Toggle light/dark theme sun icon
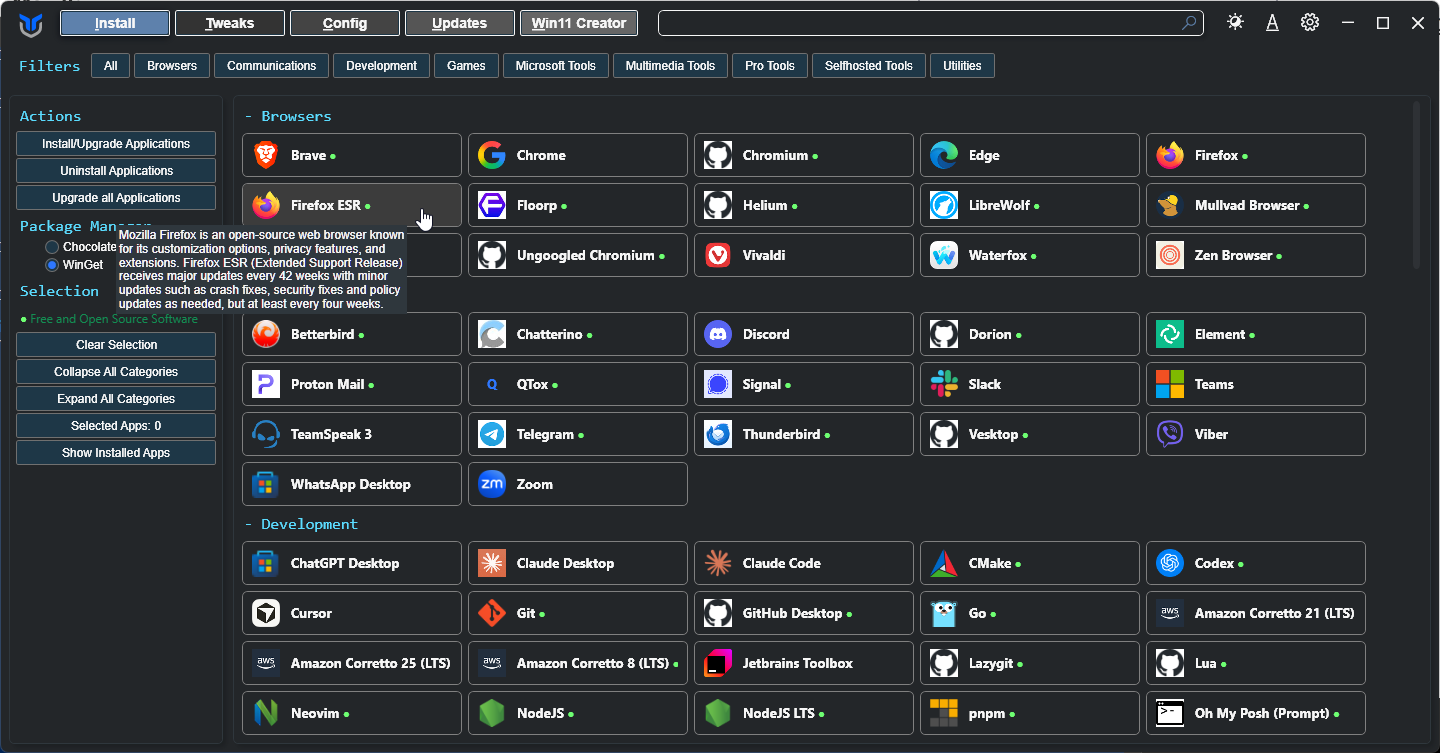Viewport: 1440px width, 753px height. pos(1235,22)
